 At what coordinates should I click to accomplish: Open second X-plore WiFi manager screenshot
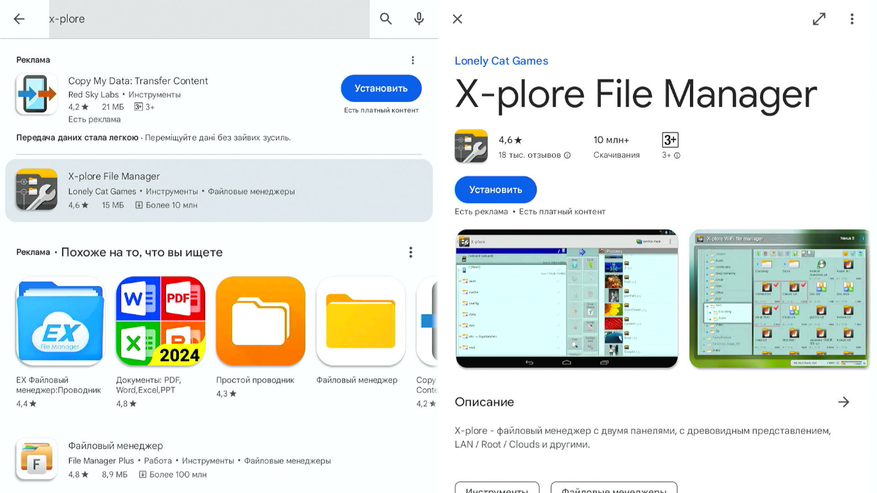780,298
